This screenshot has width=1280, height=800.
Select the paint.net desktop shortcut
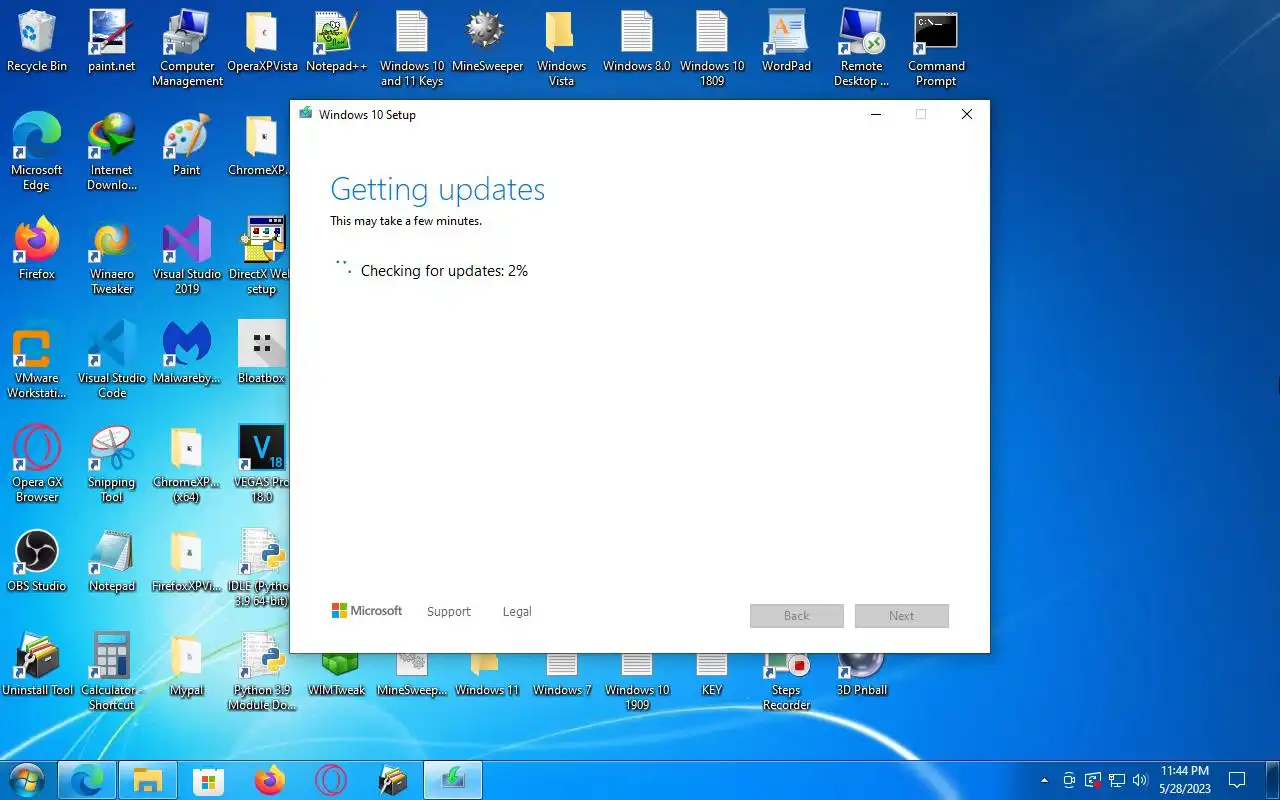click(112, 42)
